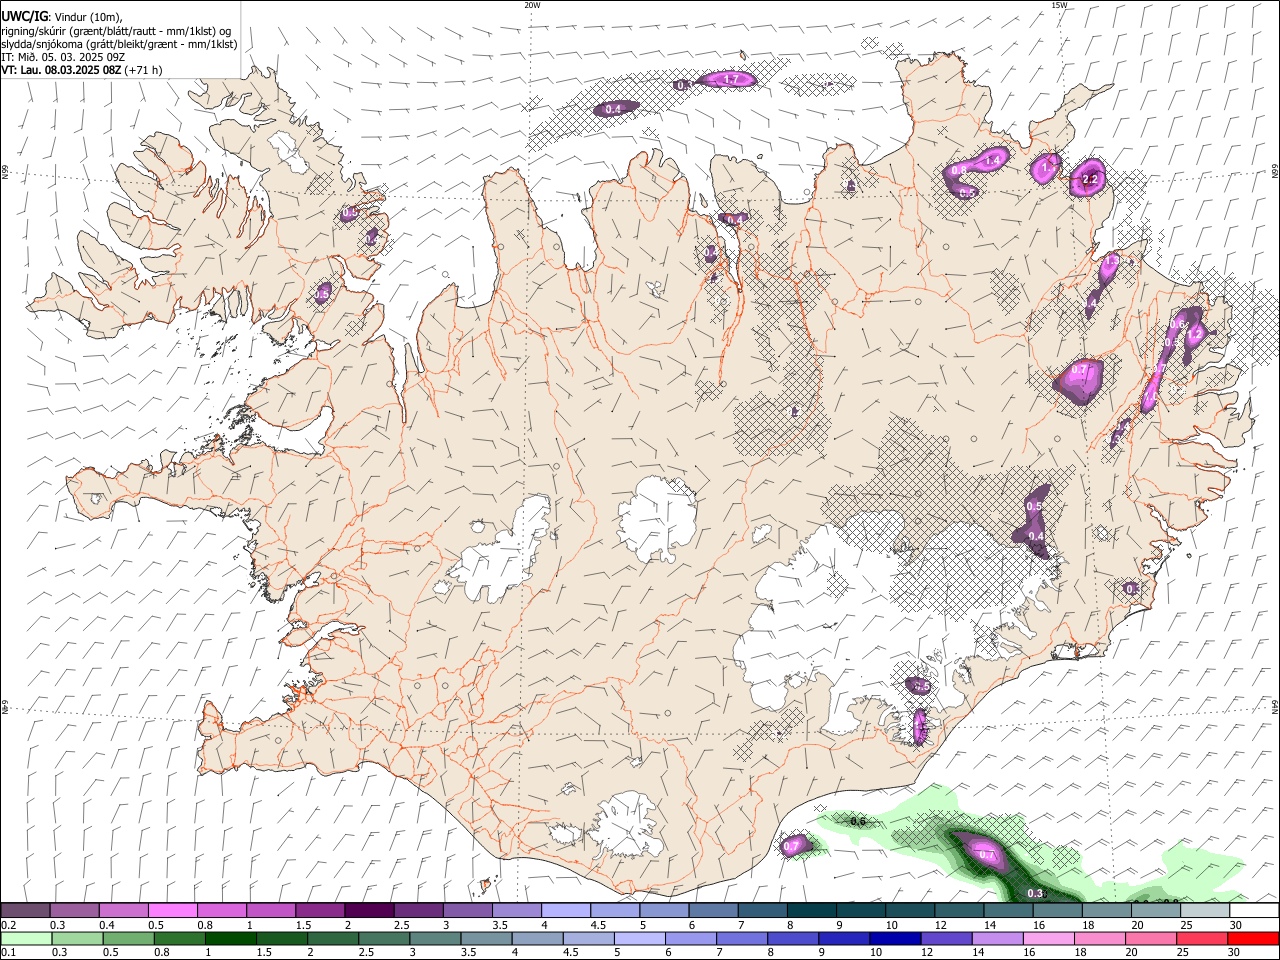Select the bright red bottom-row swatch after 30
The height and width of the screenshot is (960, 1280).
point(1254,938)
